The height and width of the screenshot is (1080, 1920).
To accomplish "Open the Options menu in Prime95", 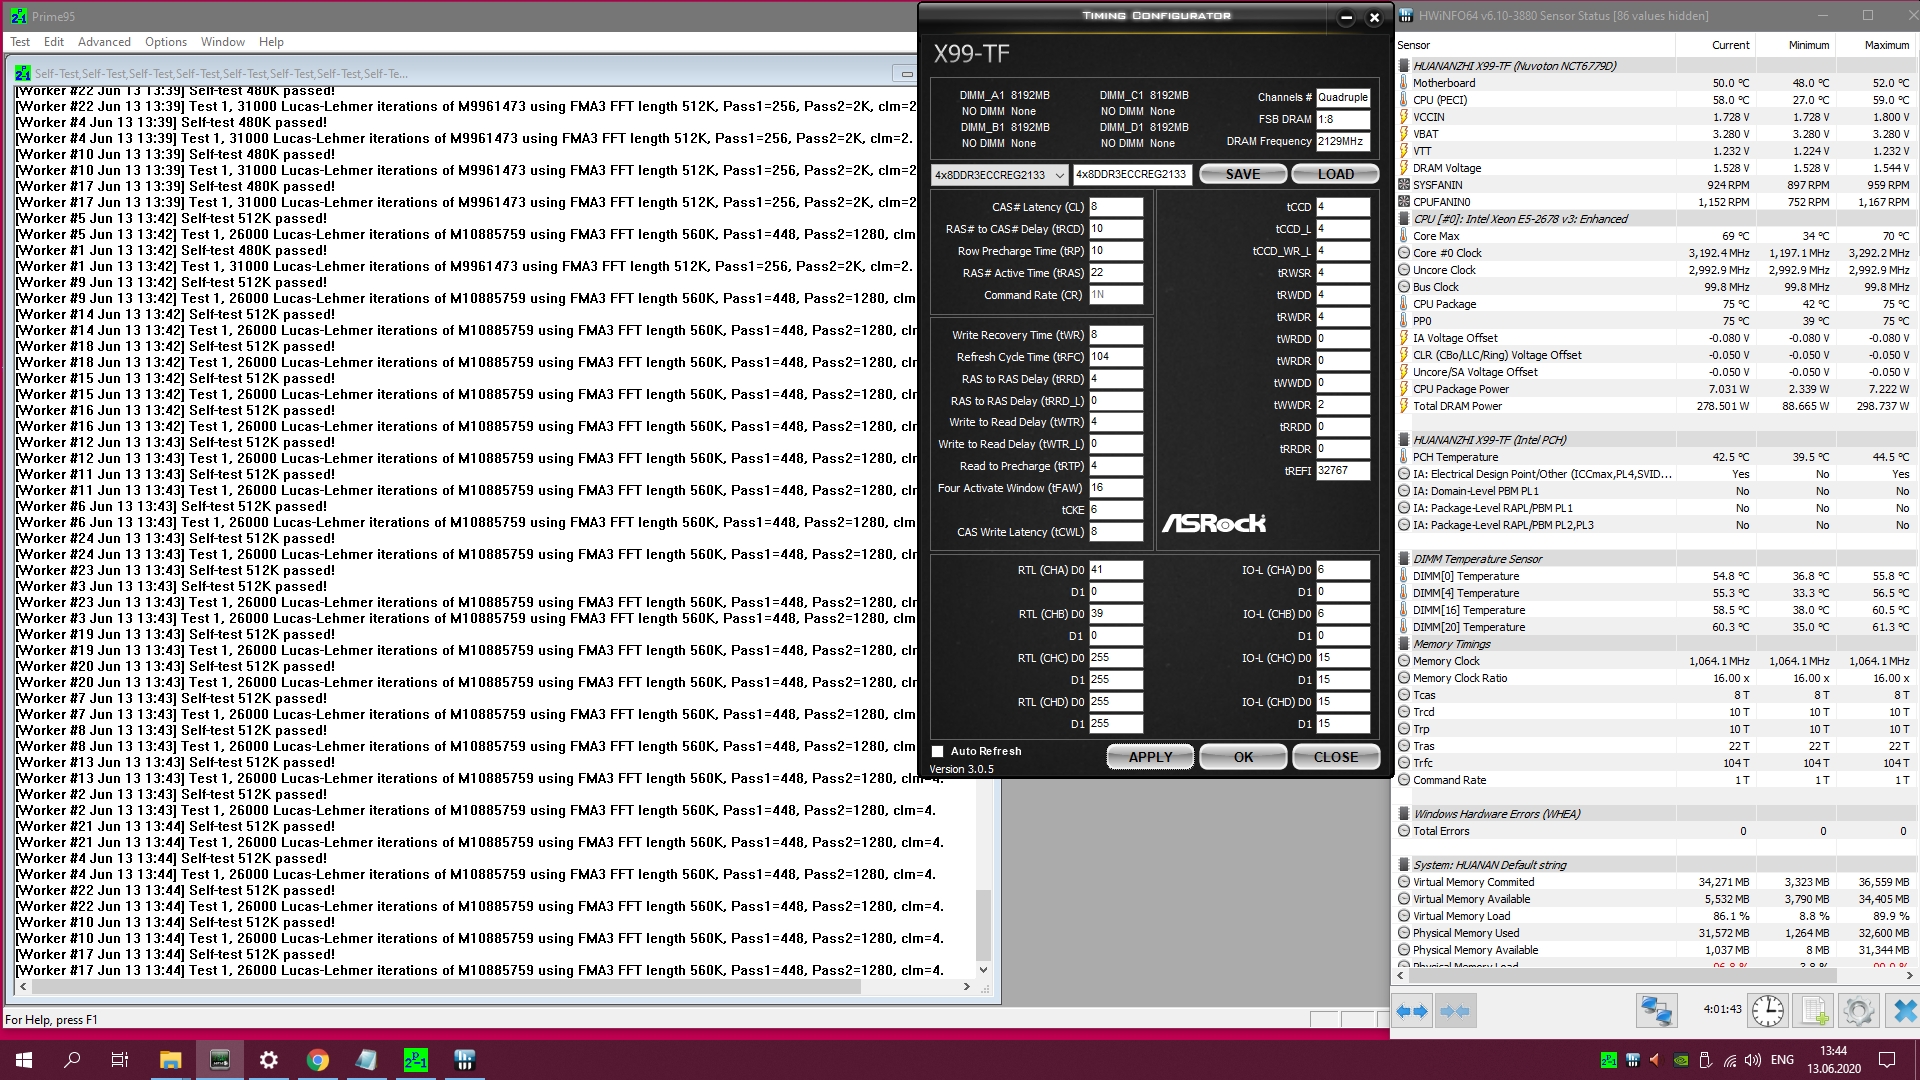I will 165,42.
